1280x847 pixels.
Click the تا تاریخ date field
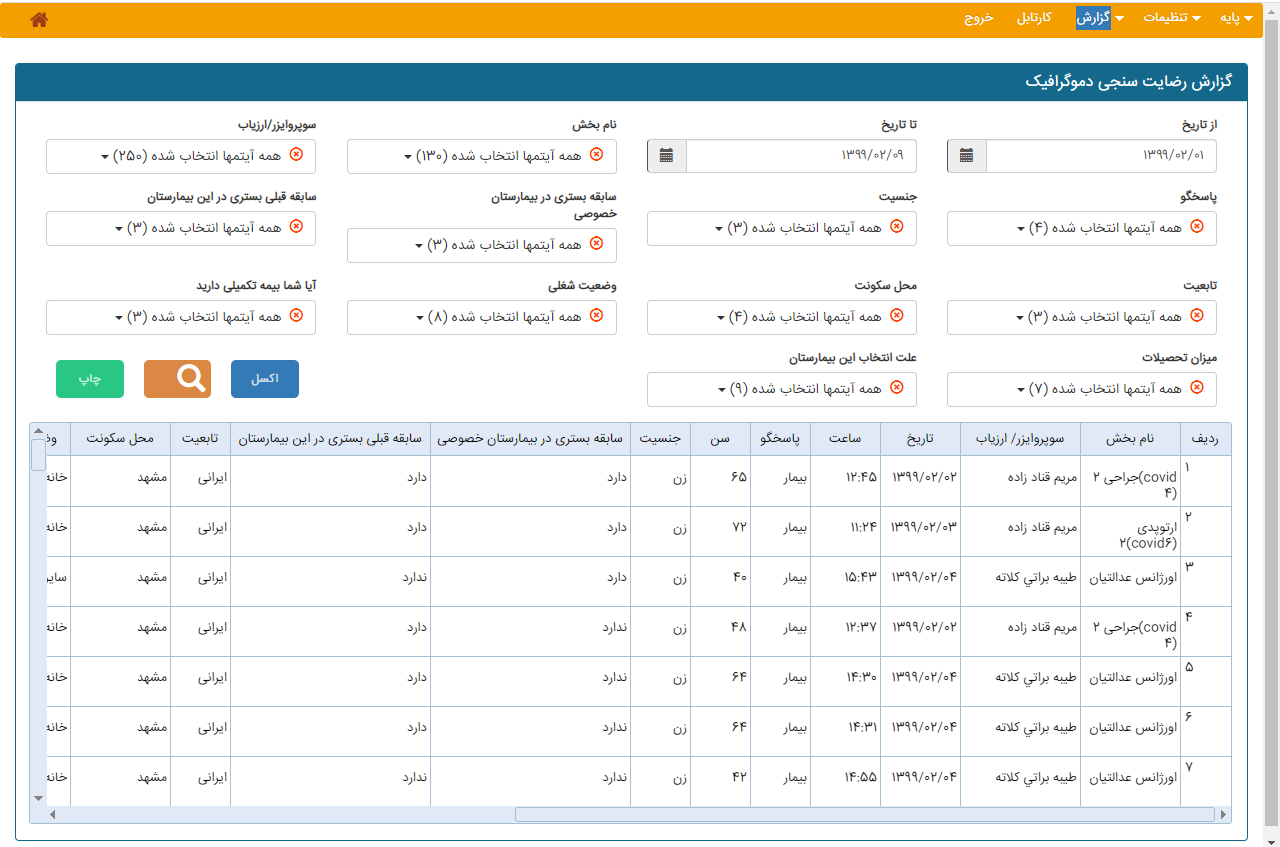pyautogui.click(x=801, y=156)
